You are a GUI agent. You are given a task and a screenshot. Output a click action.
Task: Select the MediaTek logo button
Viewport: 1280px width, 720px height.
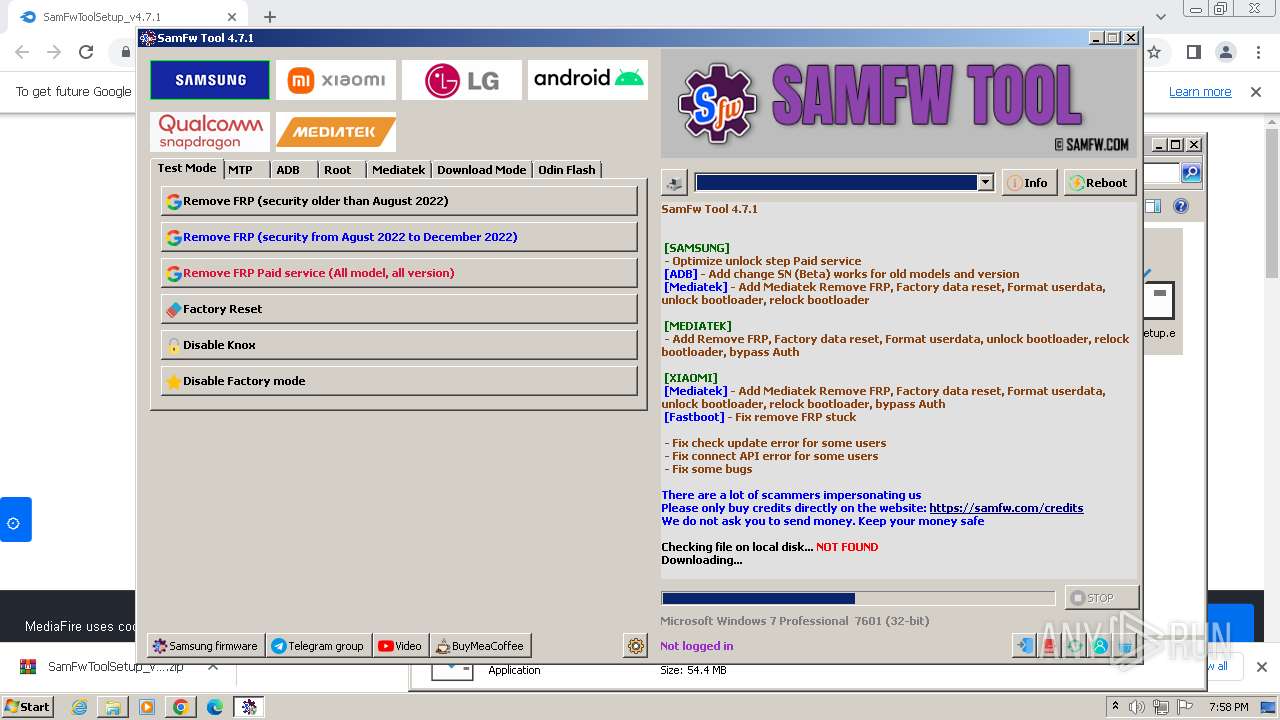tap(336, 131)
